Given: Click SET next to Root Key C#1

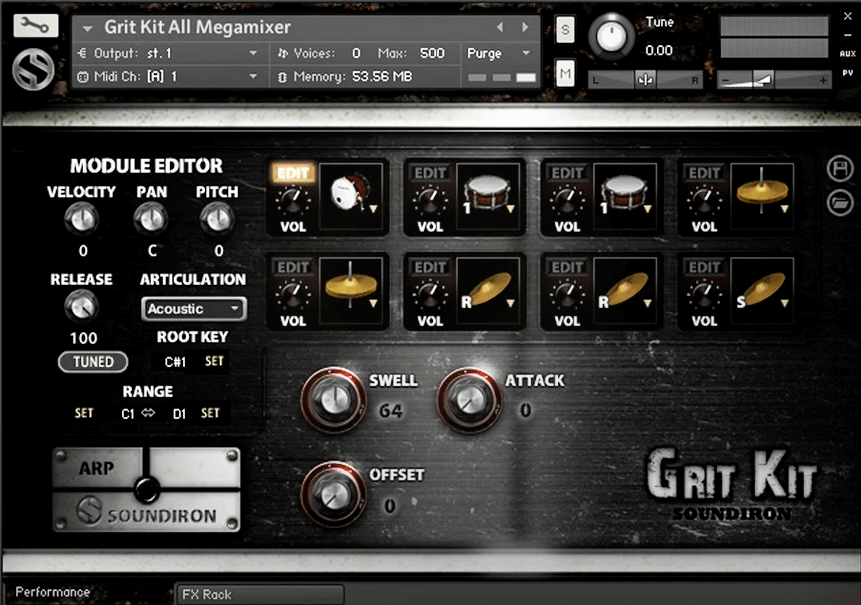Looking at the screenshot, I should (214, 361).
